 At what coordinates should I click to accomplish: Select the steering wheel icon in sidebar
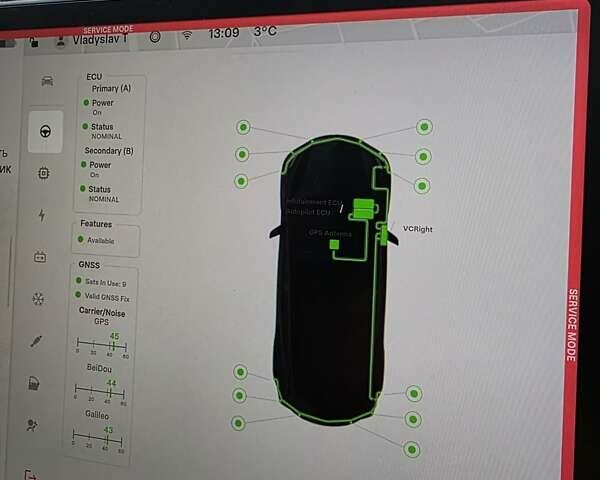click(x=44, y=129)
